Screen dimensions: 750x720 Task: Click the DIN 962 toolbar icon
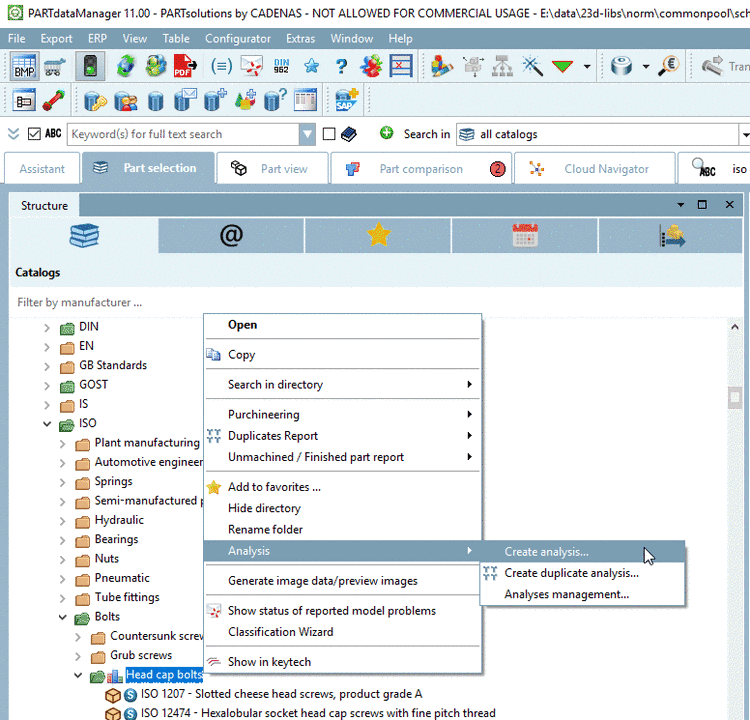pyautogui.click(x=281, y=66)
